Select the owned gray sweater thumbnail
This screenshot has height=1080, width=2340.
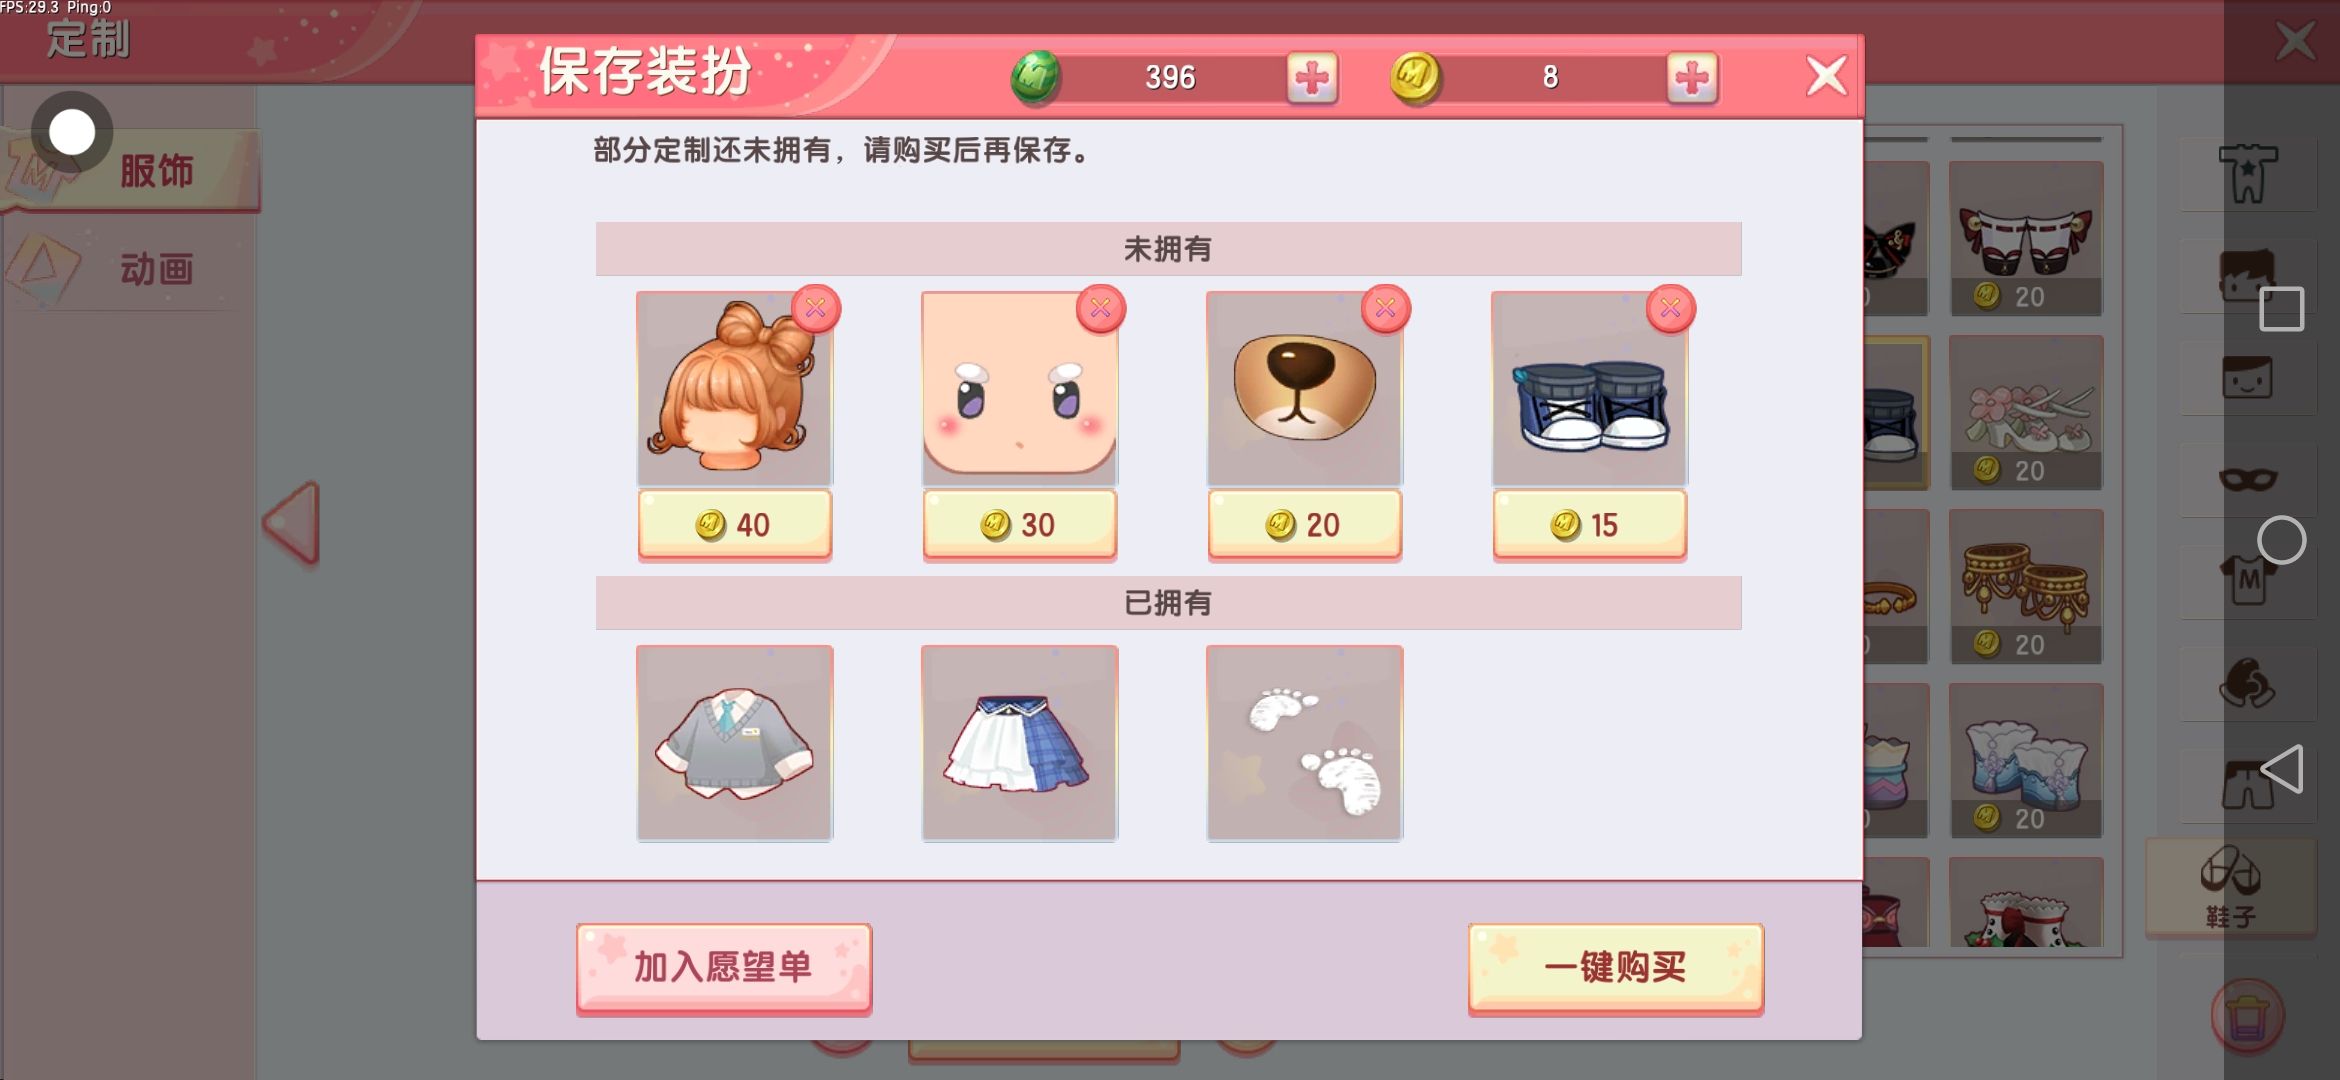735,743
